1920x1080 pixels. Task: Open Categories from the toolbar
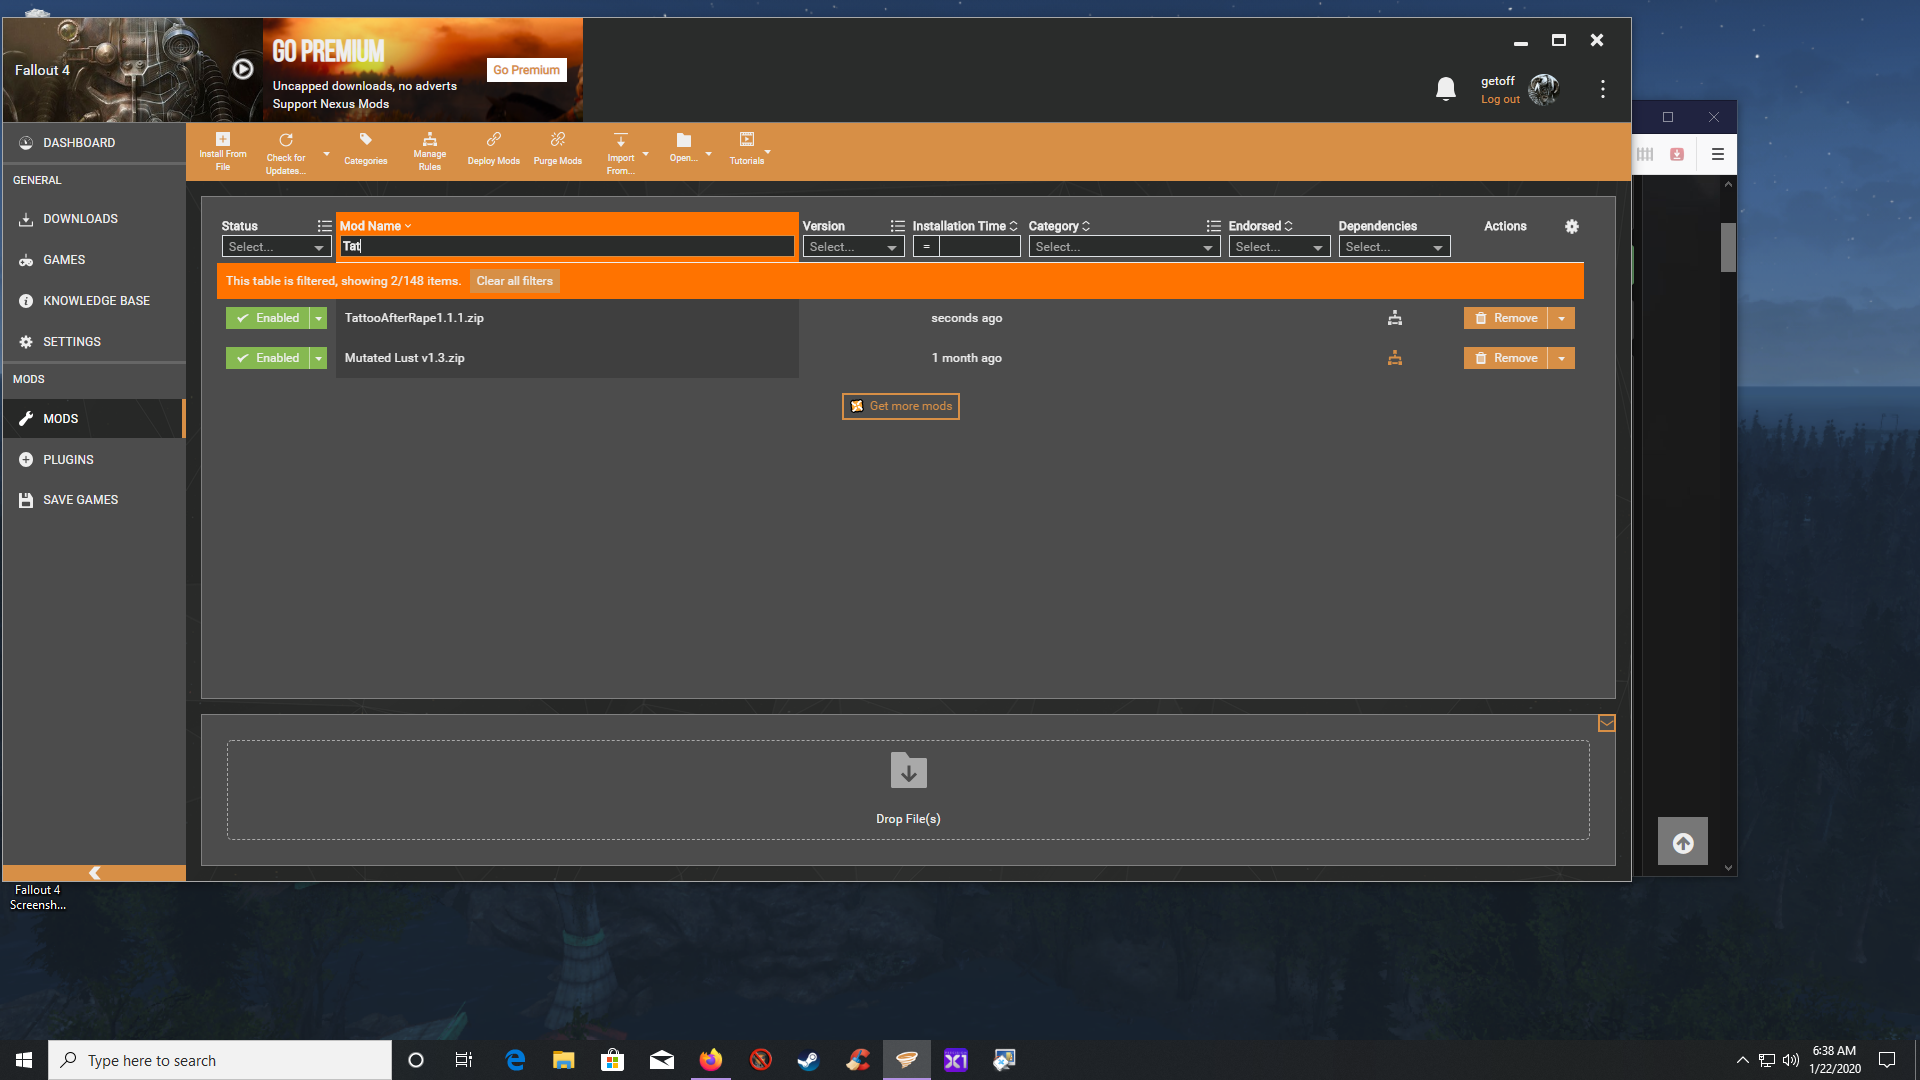coord(365,150)
